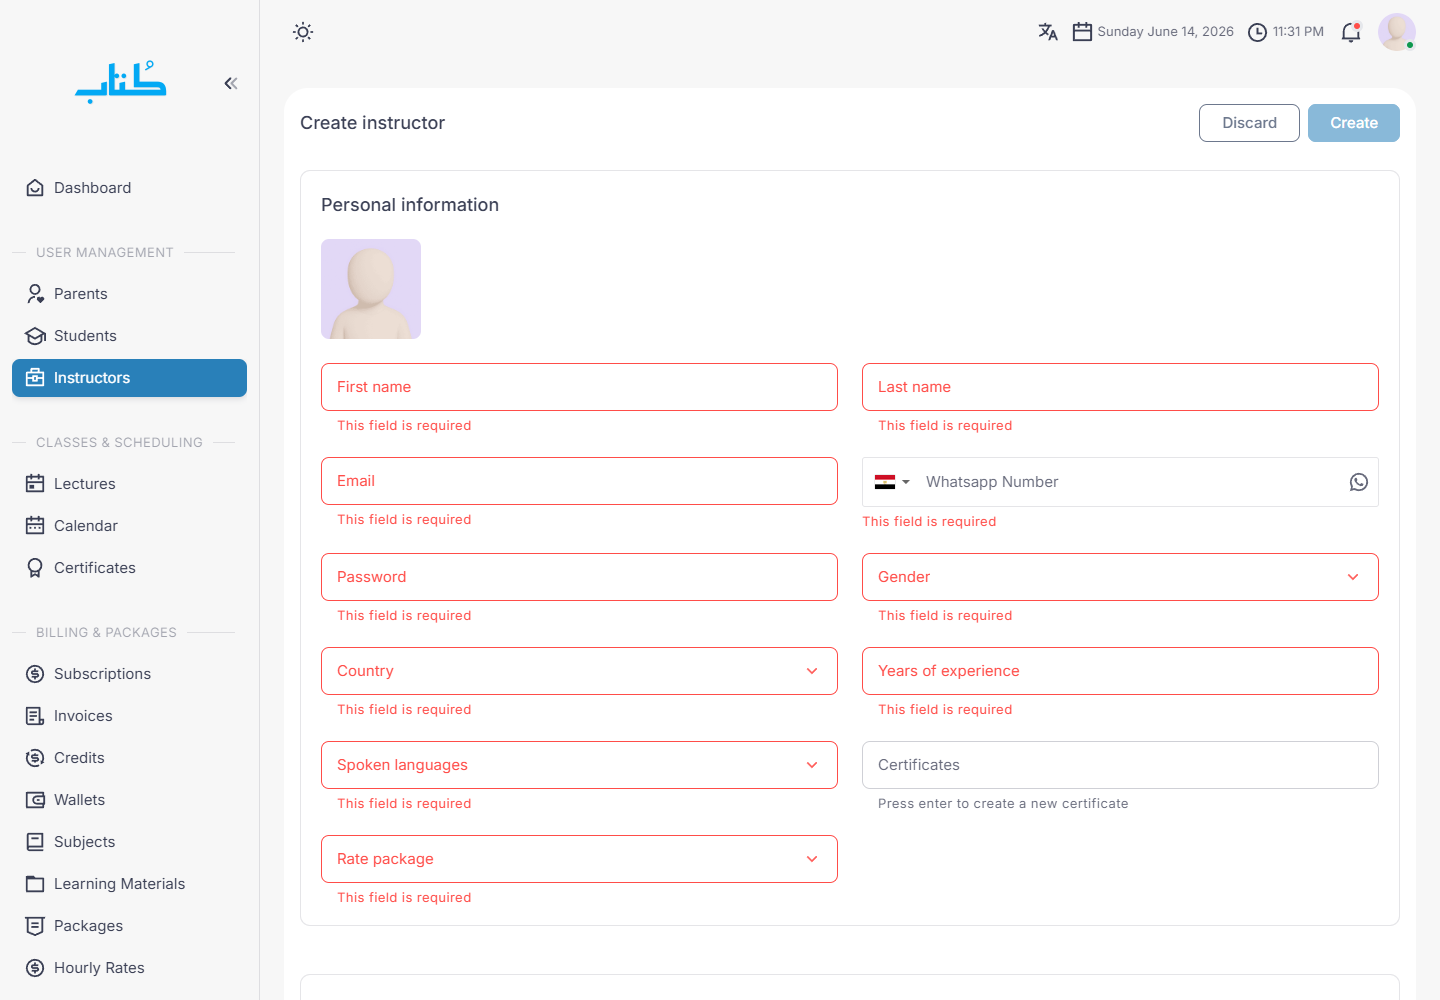1440x1000 pixels.
Task: Click the time text 11:31 PM
Action: 1298,32
